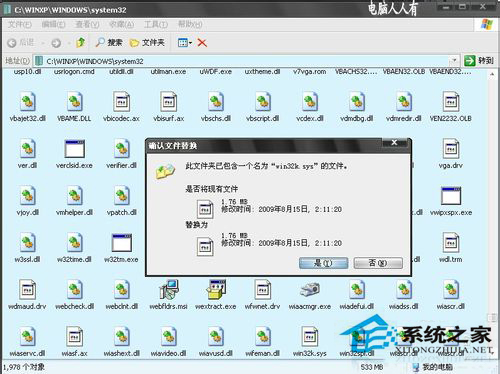This screenshot has width=500, height=374.
Task: Select the wiadss.dll file icon
Action: 404,289
